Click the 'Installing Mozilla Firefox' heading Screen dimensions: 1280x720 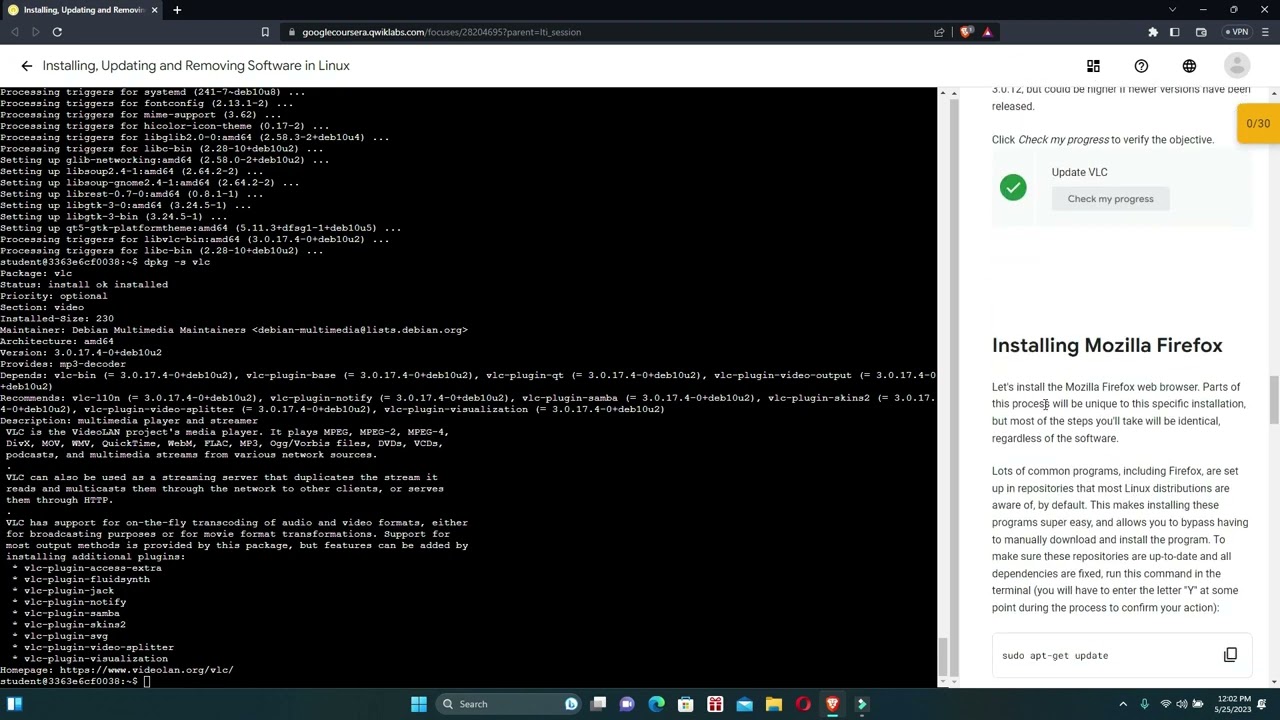point(1107,345)
